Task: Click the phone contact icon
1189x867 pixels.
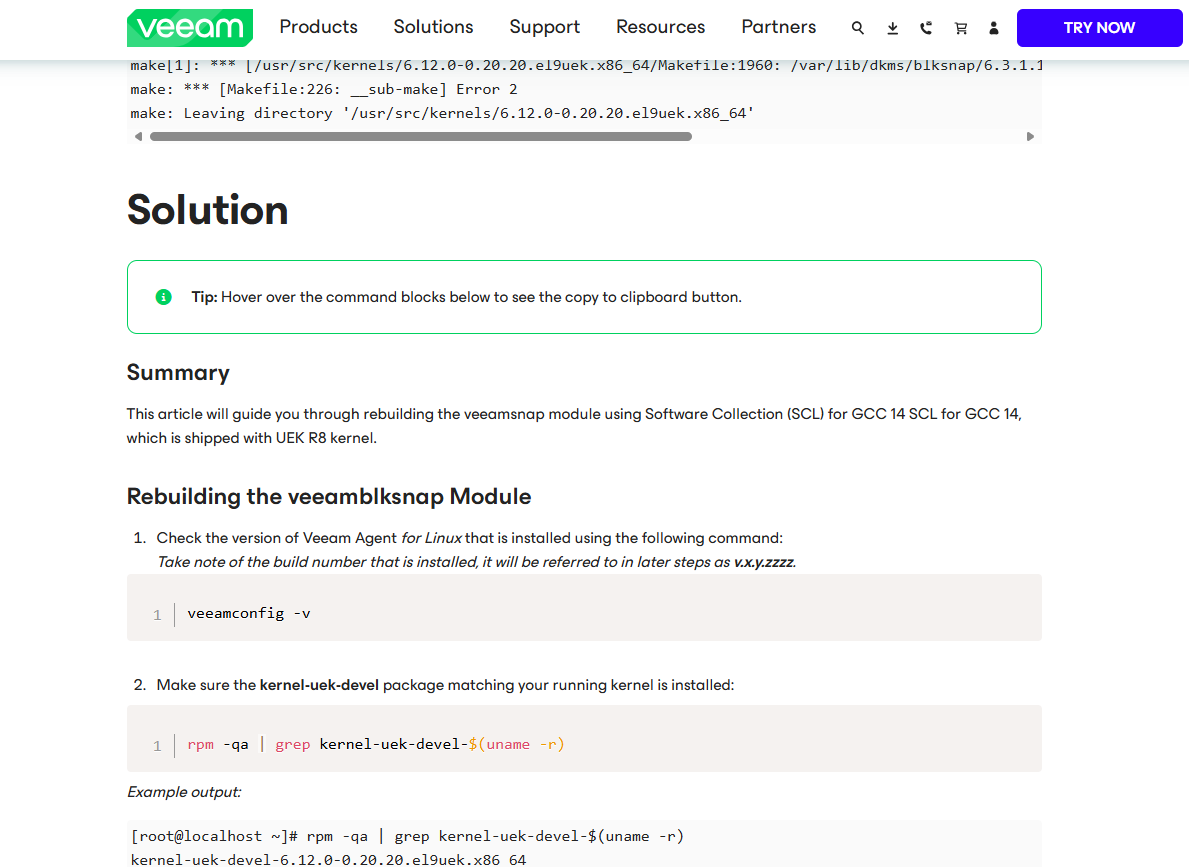Action: point(926,28)
